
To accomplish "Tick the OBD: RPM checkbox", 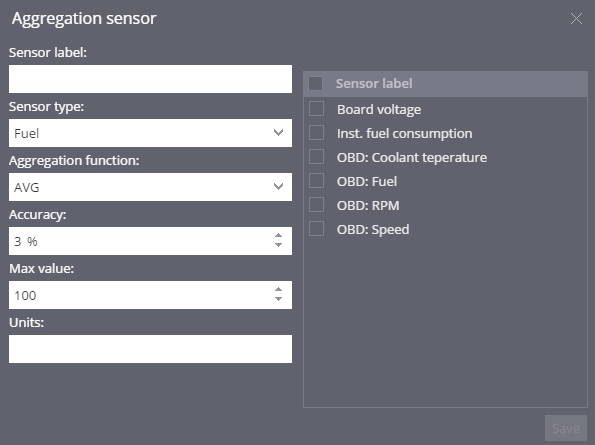I will tap(316, 204).
